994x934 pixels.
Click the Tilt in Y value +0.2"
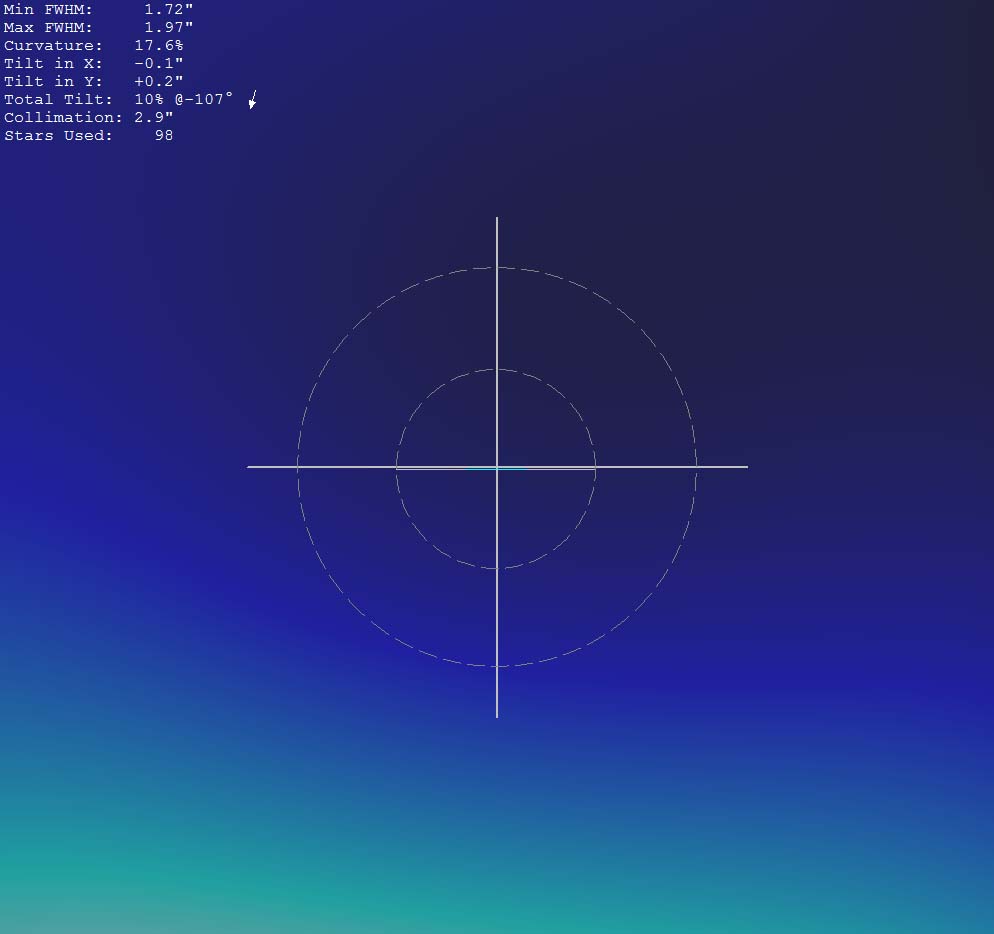click(x=158, y=81)
